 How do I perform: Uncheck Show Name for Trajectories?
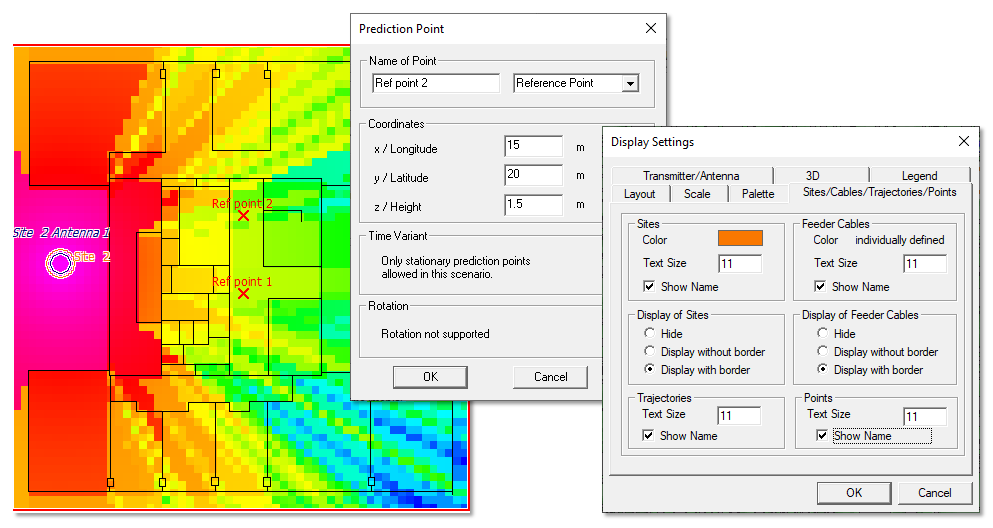click(648, 436)
